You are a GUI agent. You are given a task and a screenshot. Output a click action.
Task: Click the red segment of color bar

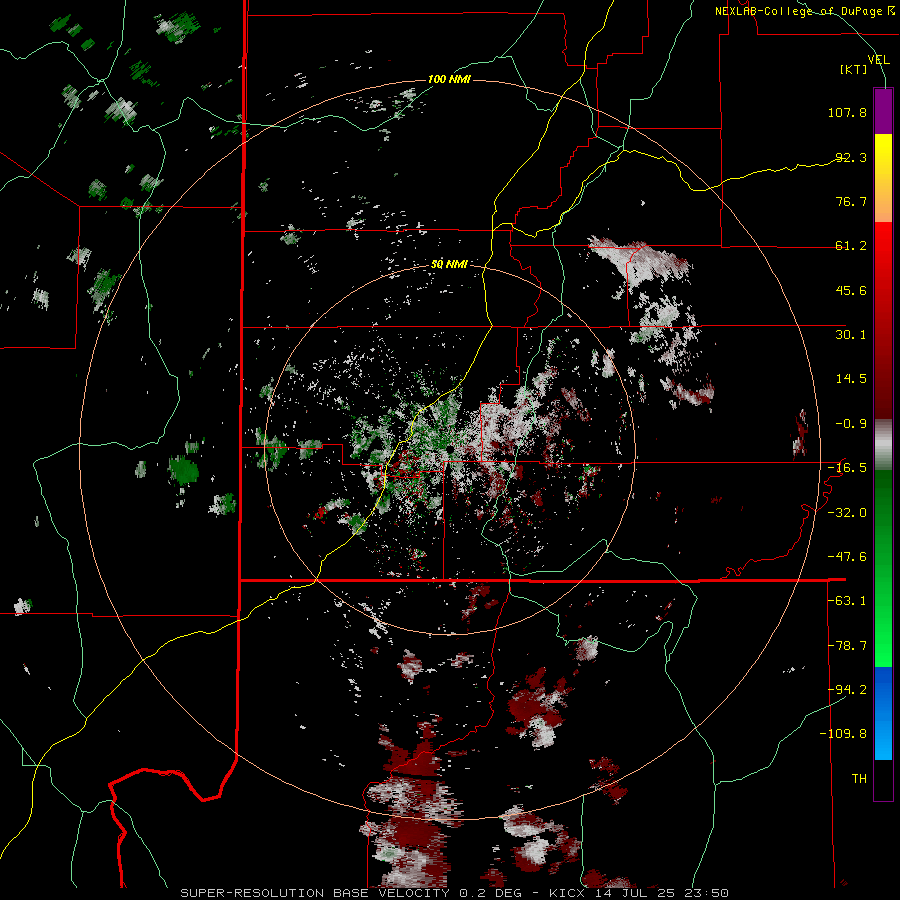(883, 320)
